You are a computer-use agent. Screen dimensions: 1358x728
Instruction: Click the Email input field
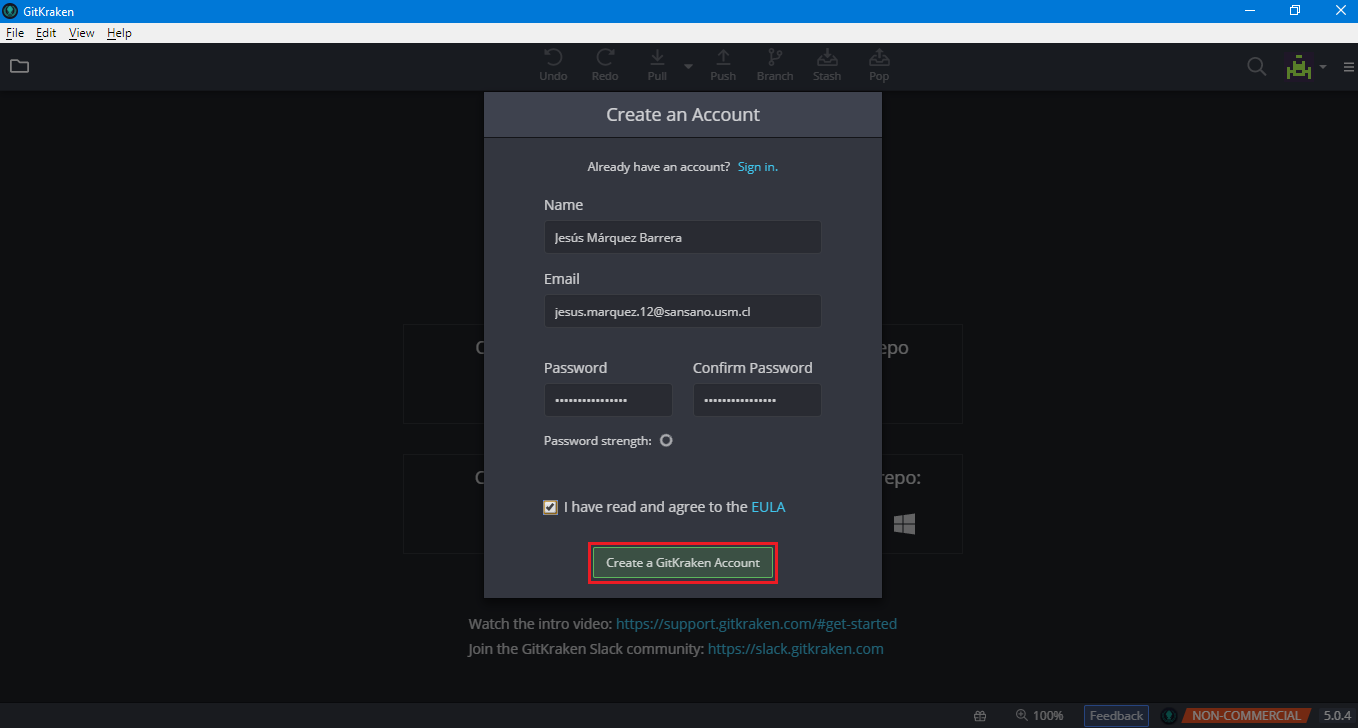[x=683, y=311]
